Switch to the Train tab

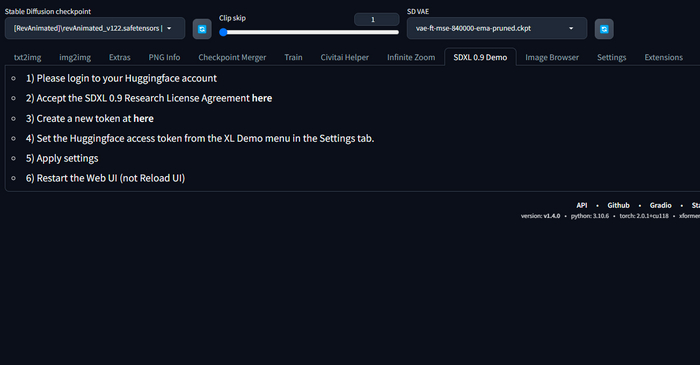(293, 58)
